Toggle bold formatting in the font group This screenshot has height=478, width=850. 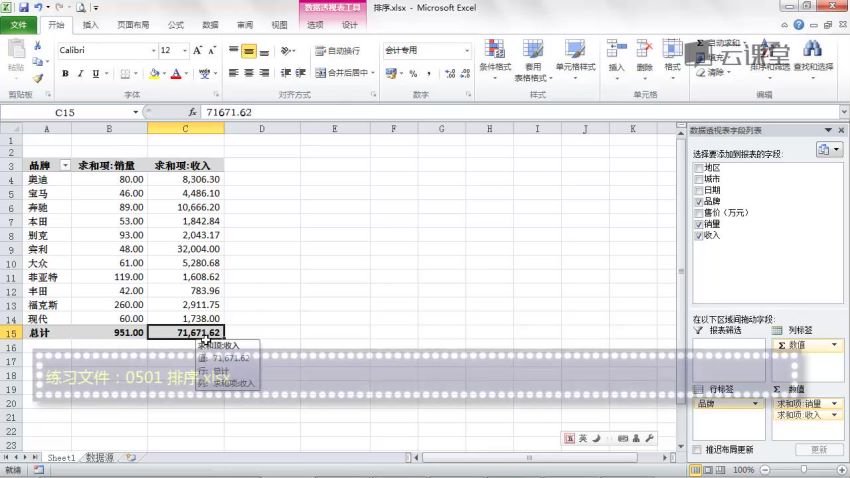pyautogui.click(x=66, y=73)
